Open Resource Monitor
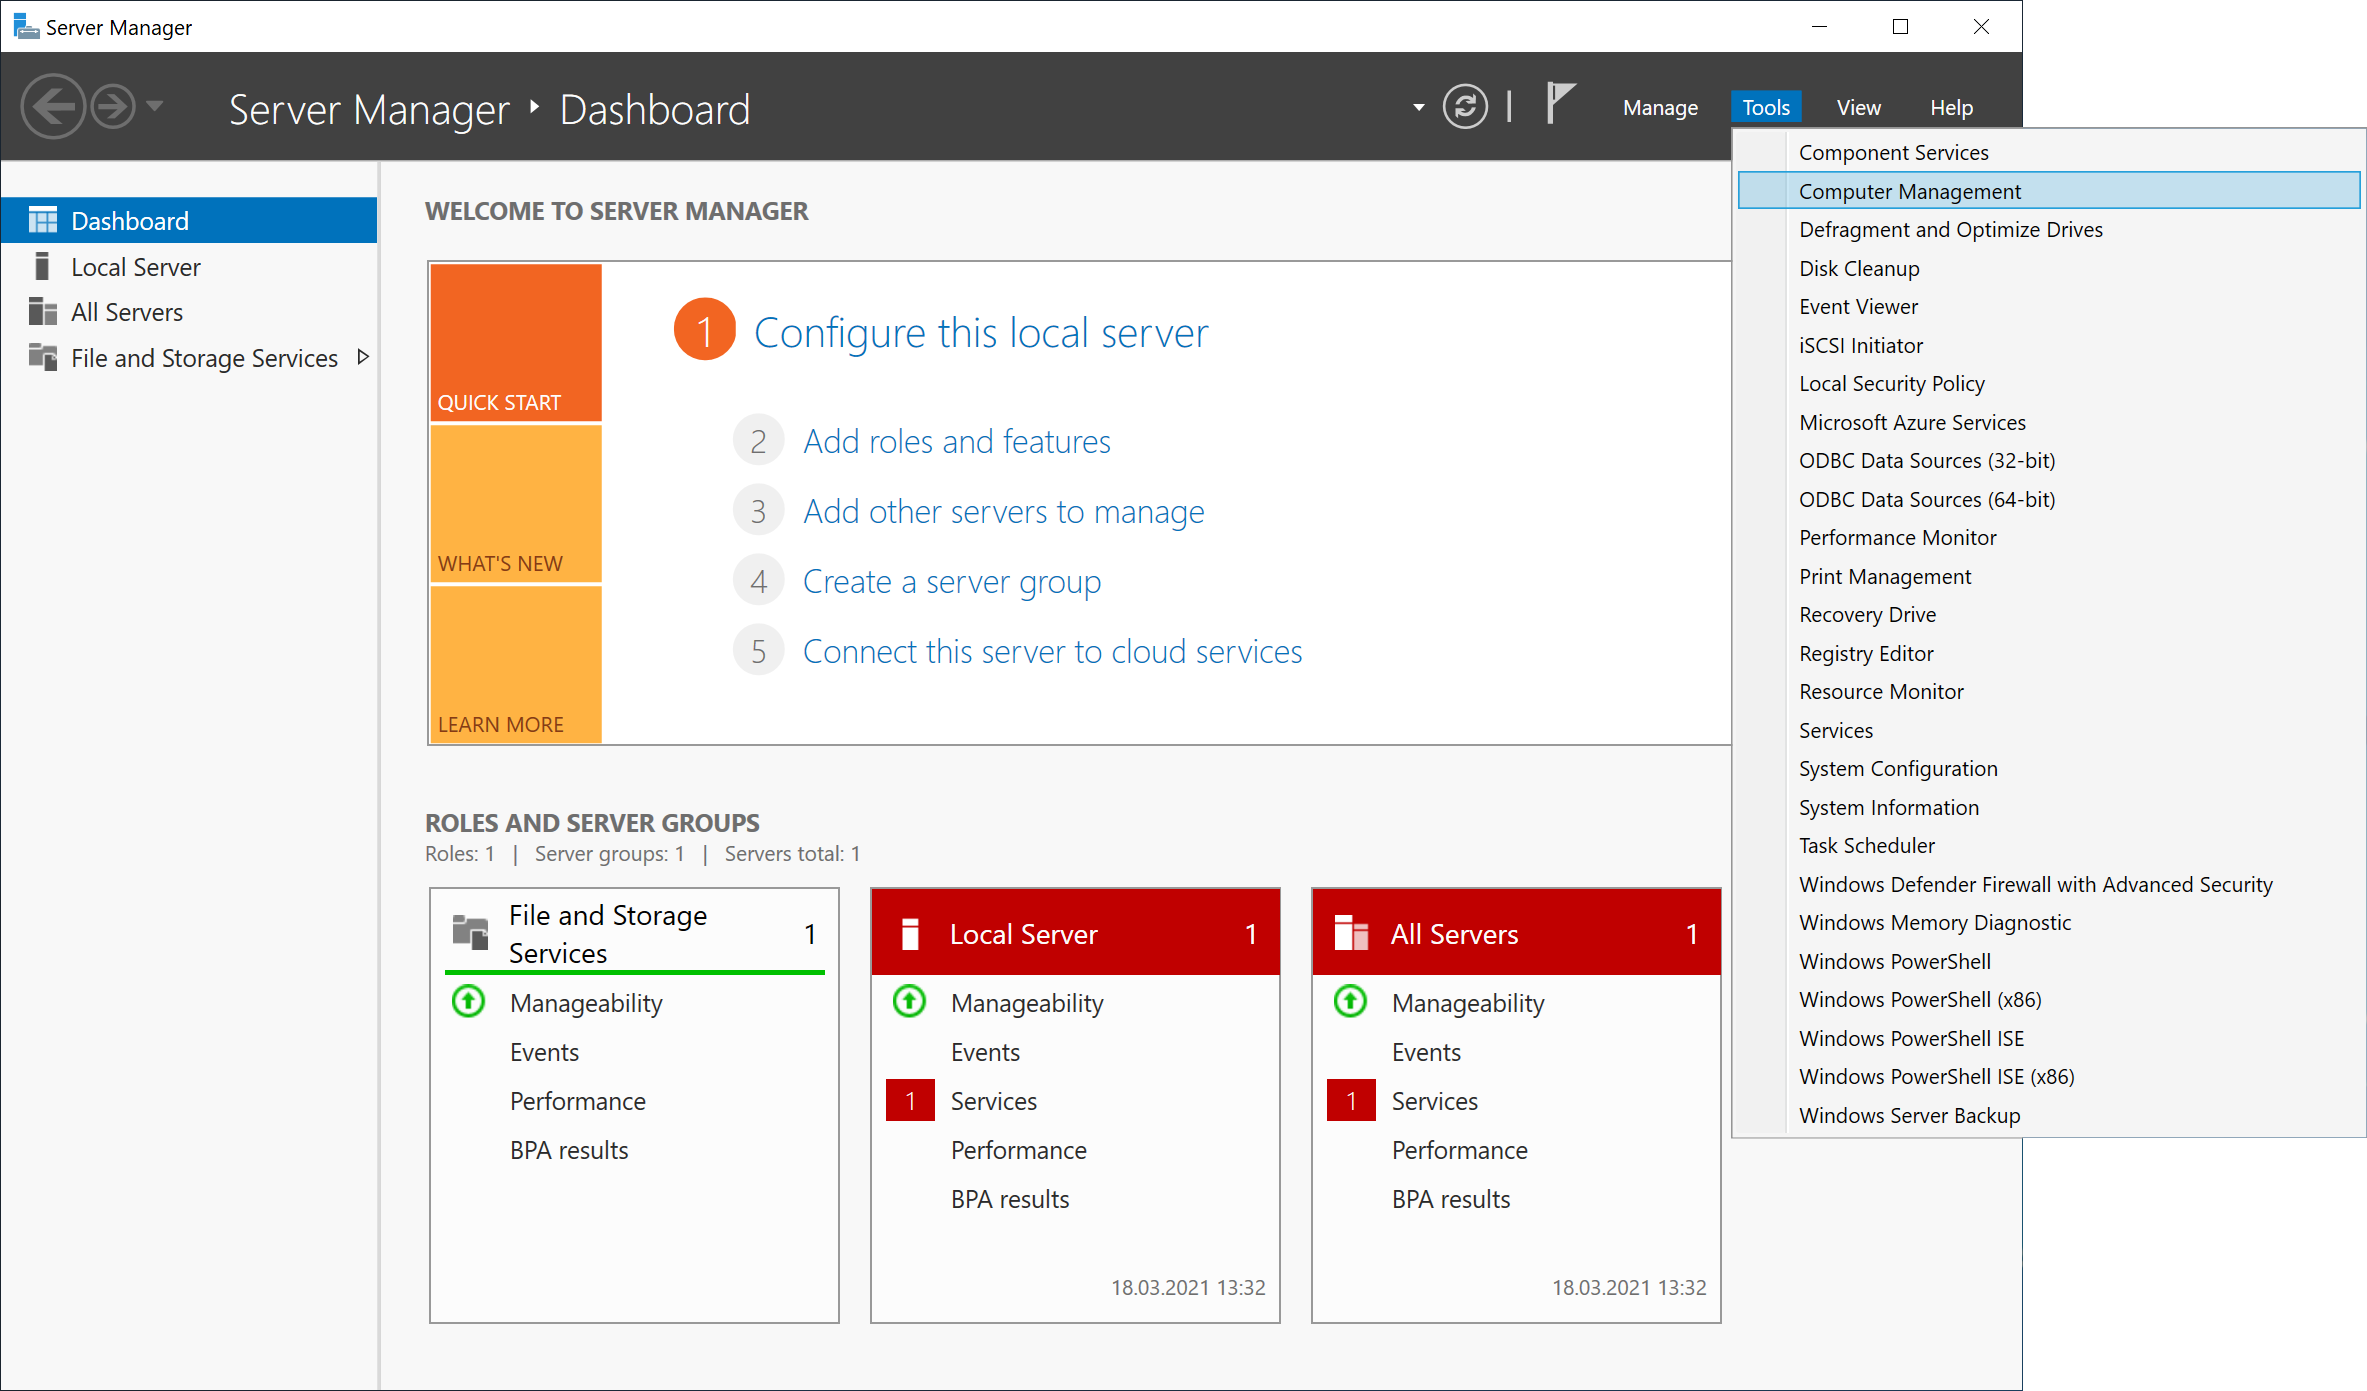Viewport: 2367px width, 1391px height. click(2049, 691)
